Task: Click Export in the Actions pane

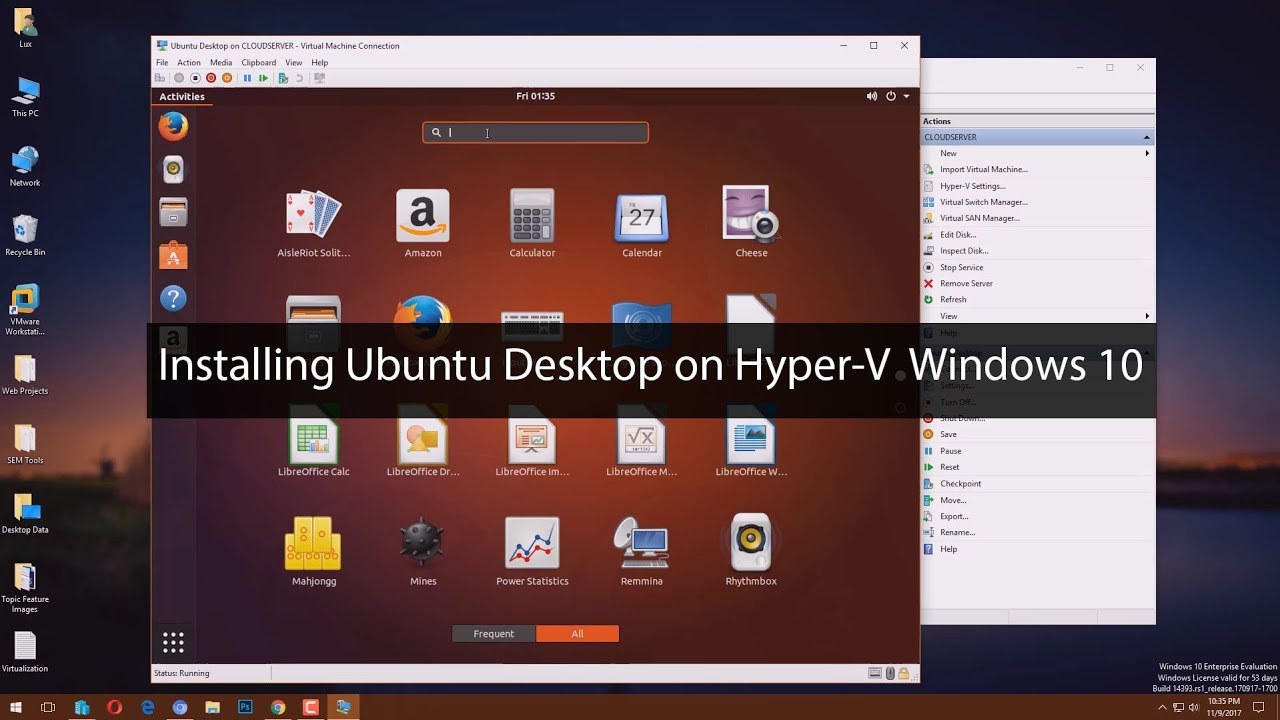Action: pos(954,516)
